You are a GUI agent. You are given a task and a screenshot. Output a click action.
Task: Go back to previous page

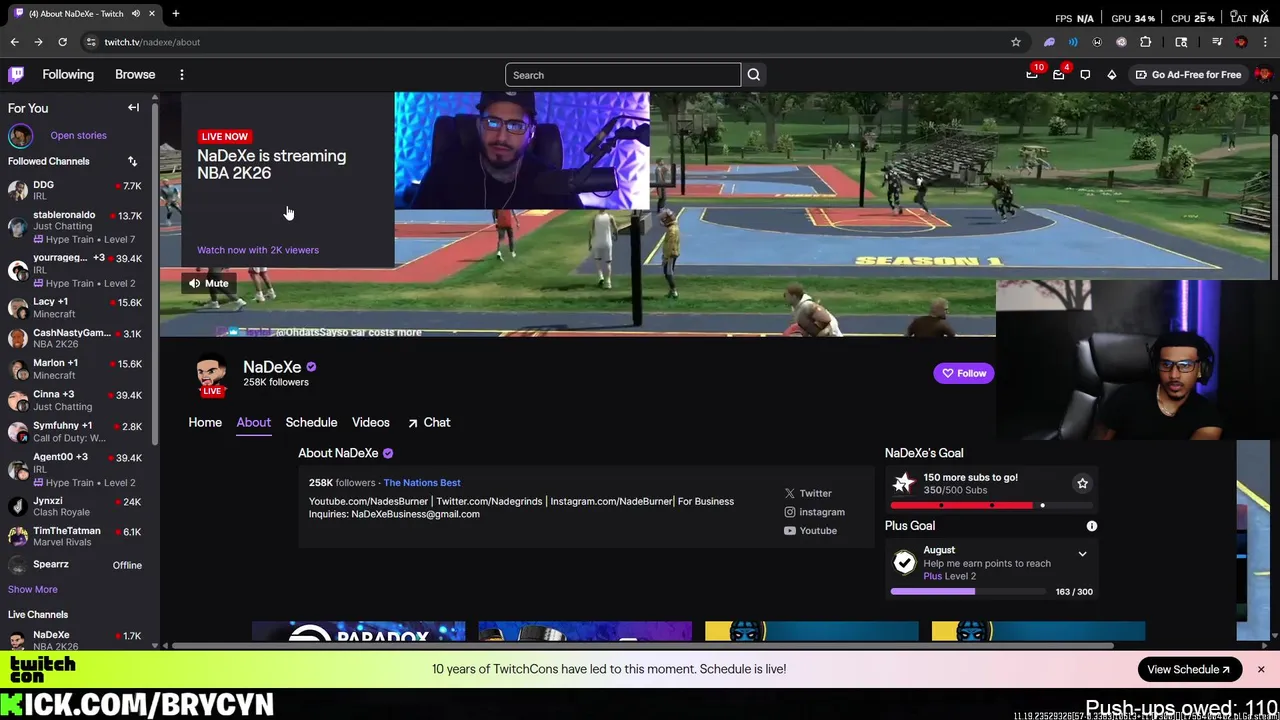(x=14, y=42)
